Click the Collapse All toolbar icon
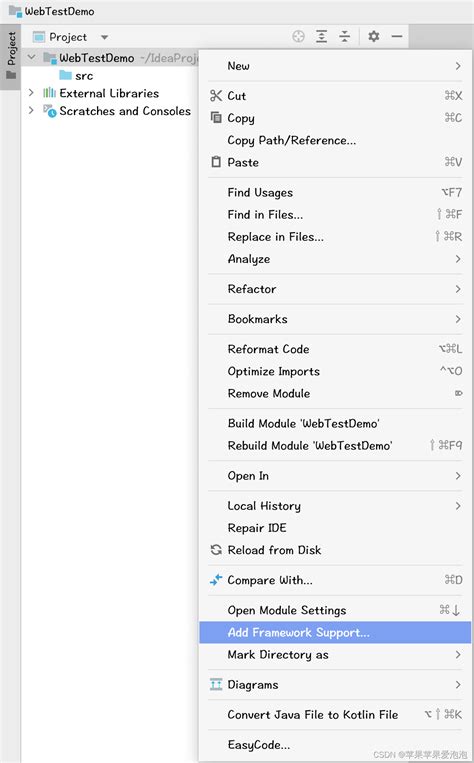The height and width of the screenshot is (763, 474). [x=345, y=36]
